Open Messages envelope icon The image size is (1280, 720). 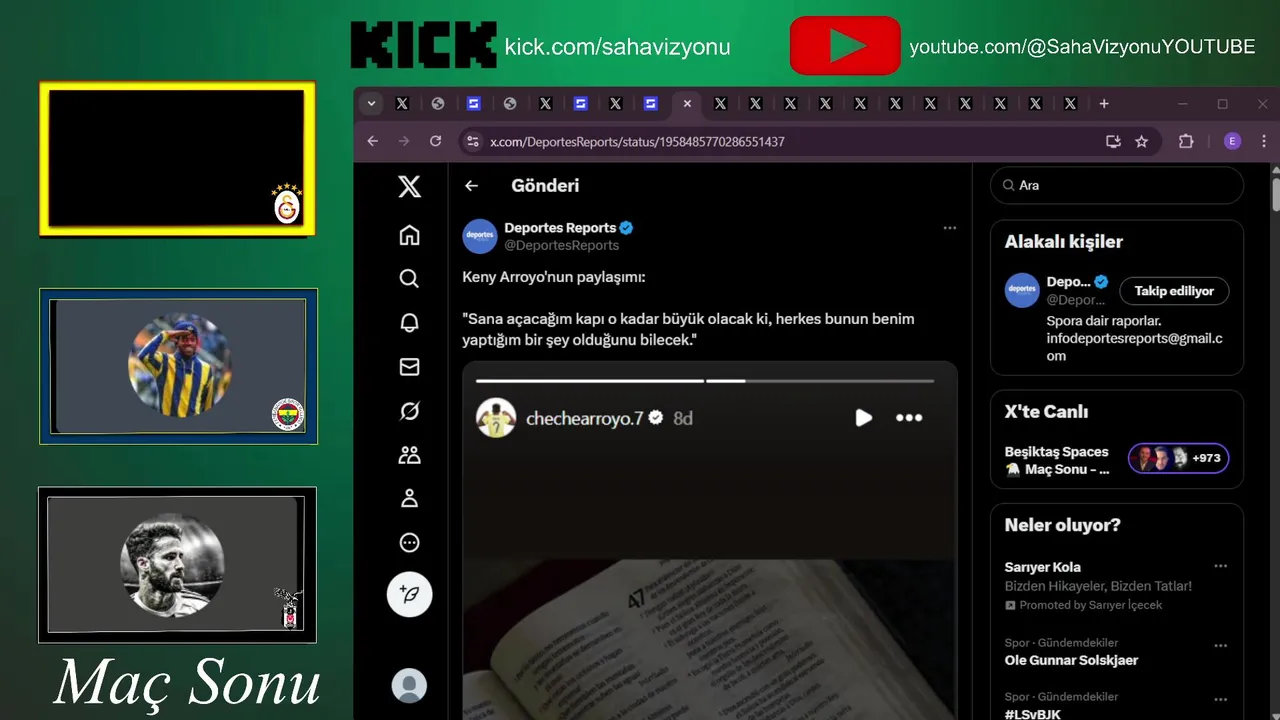(x=409, y=367)
